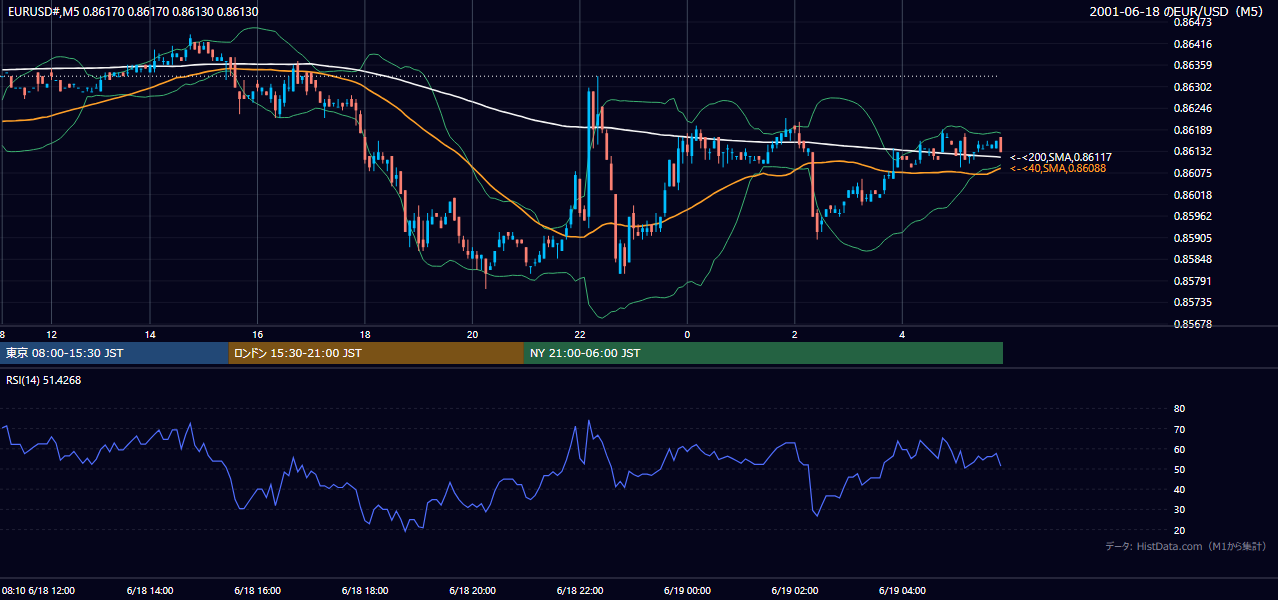Select the Tokyo 東京 08:00-15:30 JST session bar
1278x600 pixels.
tap(114, 353)
